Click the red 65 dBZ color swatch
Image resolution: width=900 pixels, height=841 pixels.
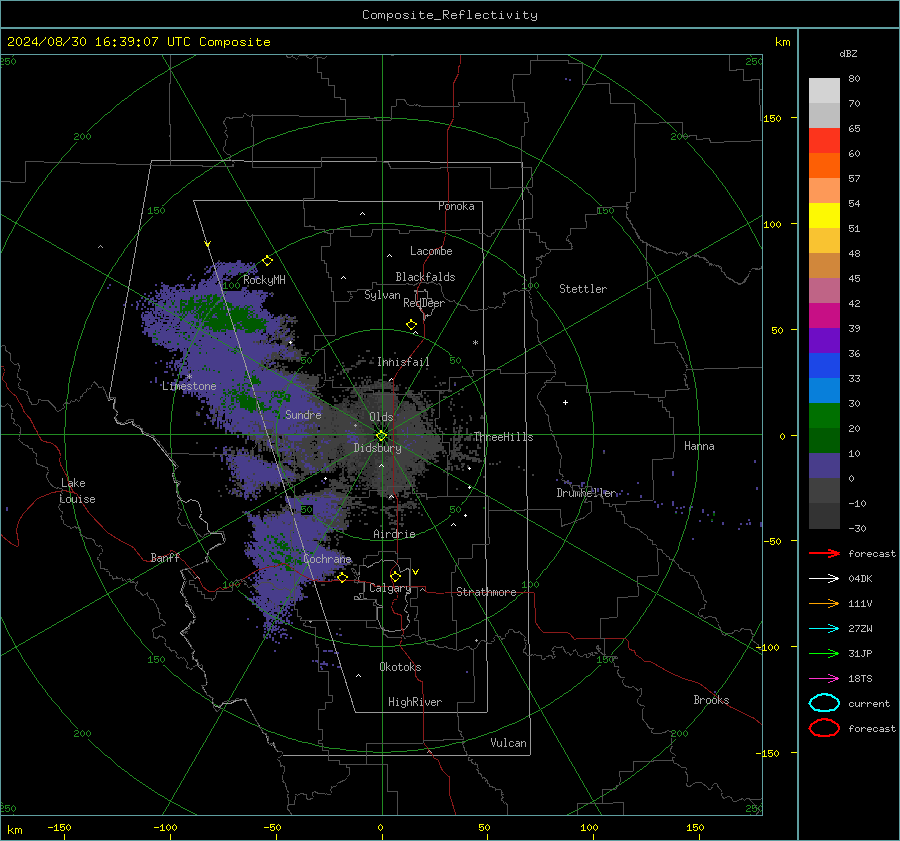point(824,140)
